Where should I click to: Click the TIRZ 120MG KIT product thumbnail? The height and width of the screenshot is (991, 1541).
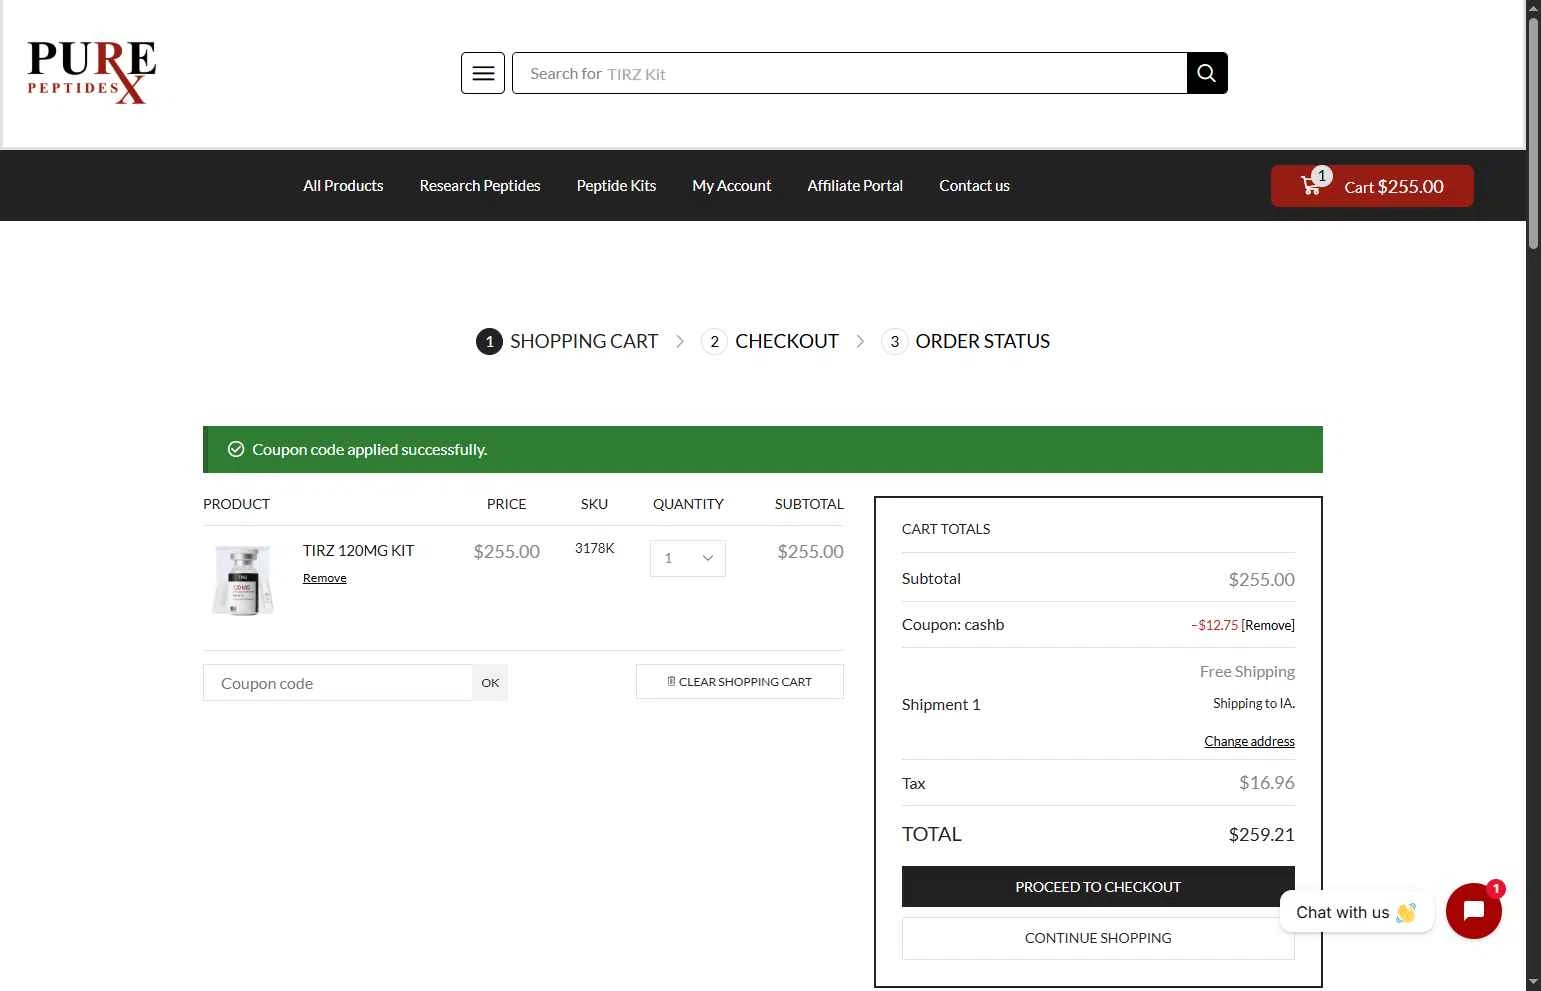point(243,580)
